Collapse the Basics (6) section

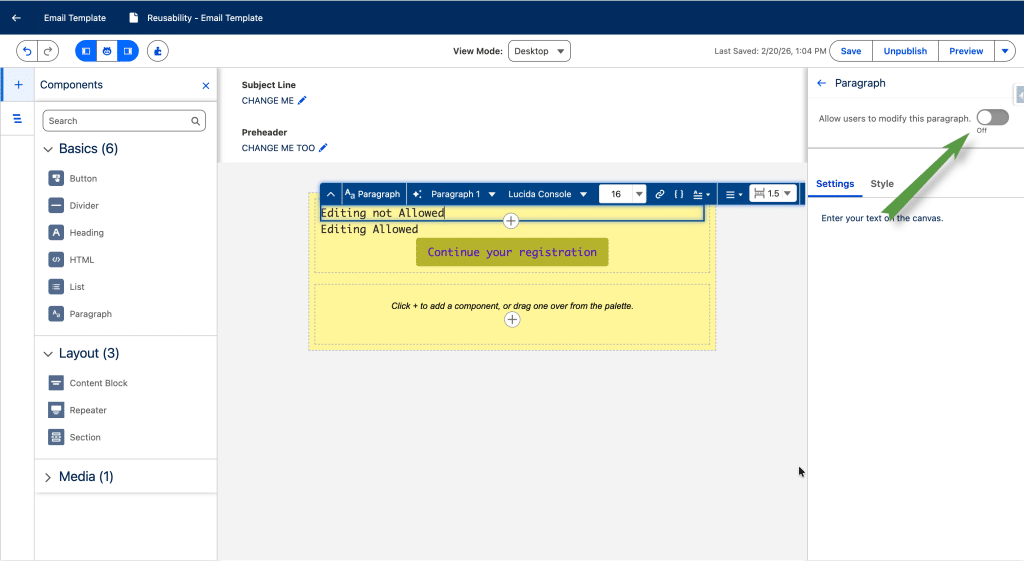tap(47, 150)
